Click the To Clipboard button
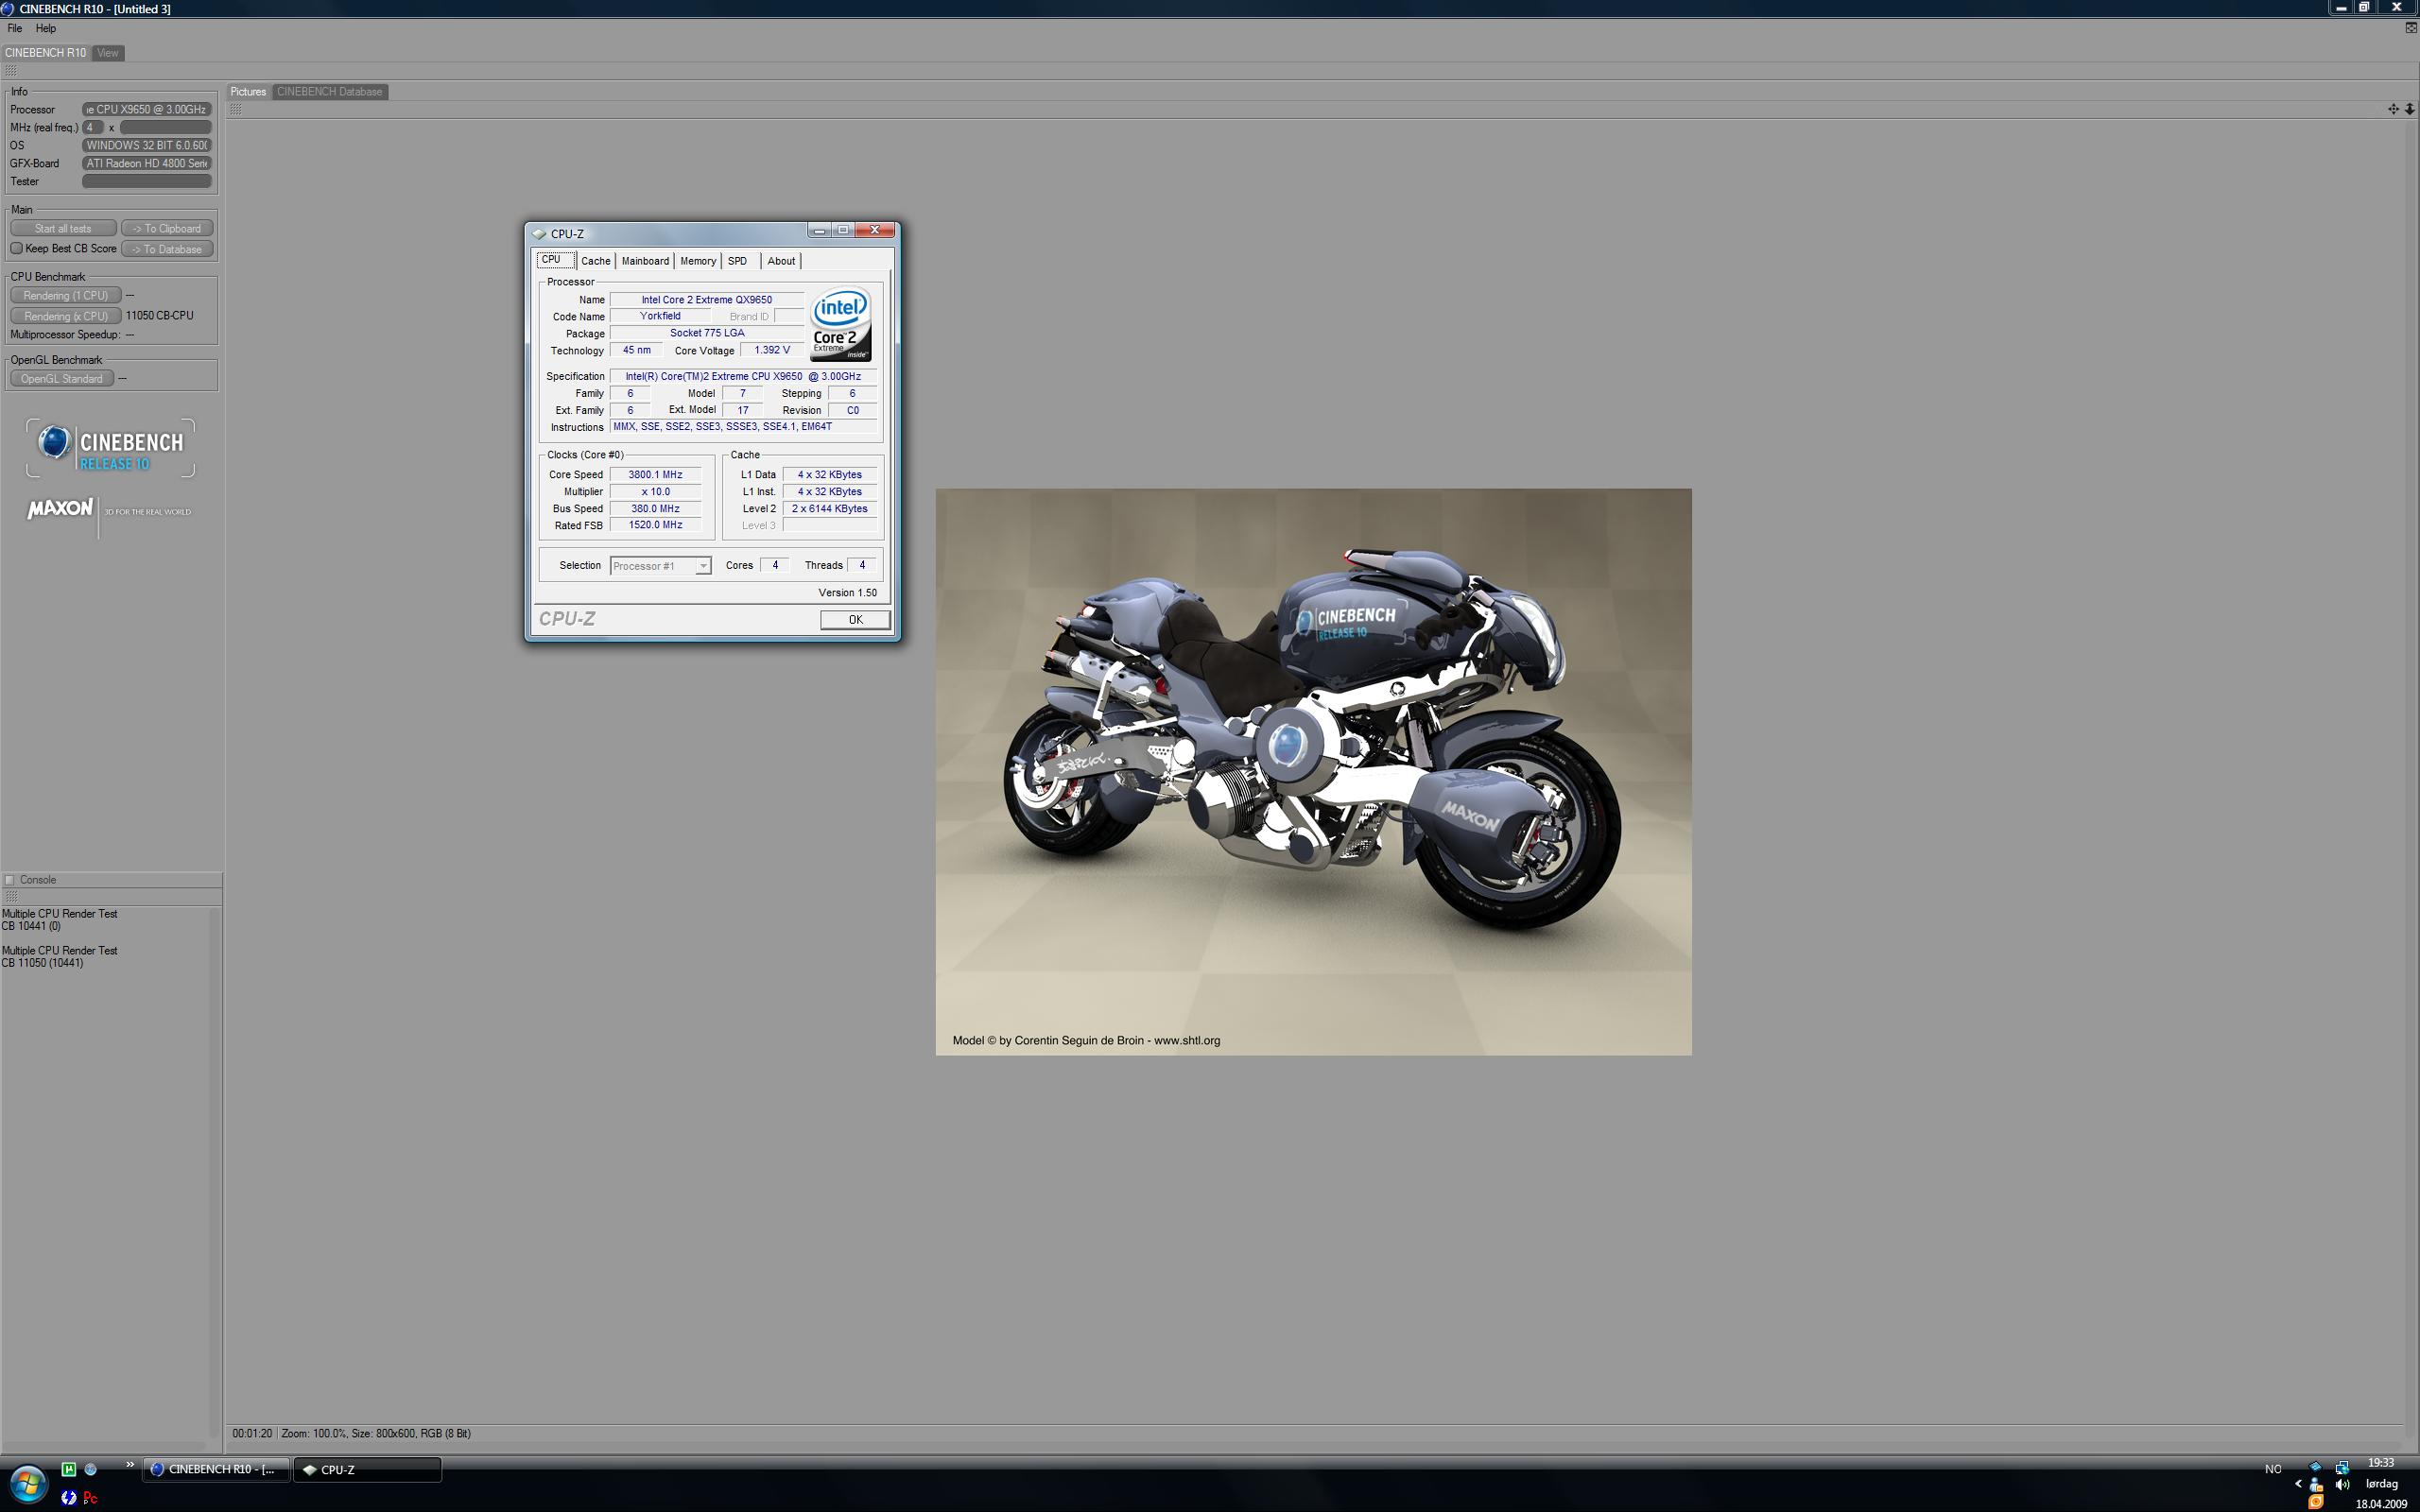2420x1512 pixels. [167, 229]
